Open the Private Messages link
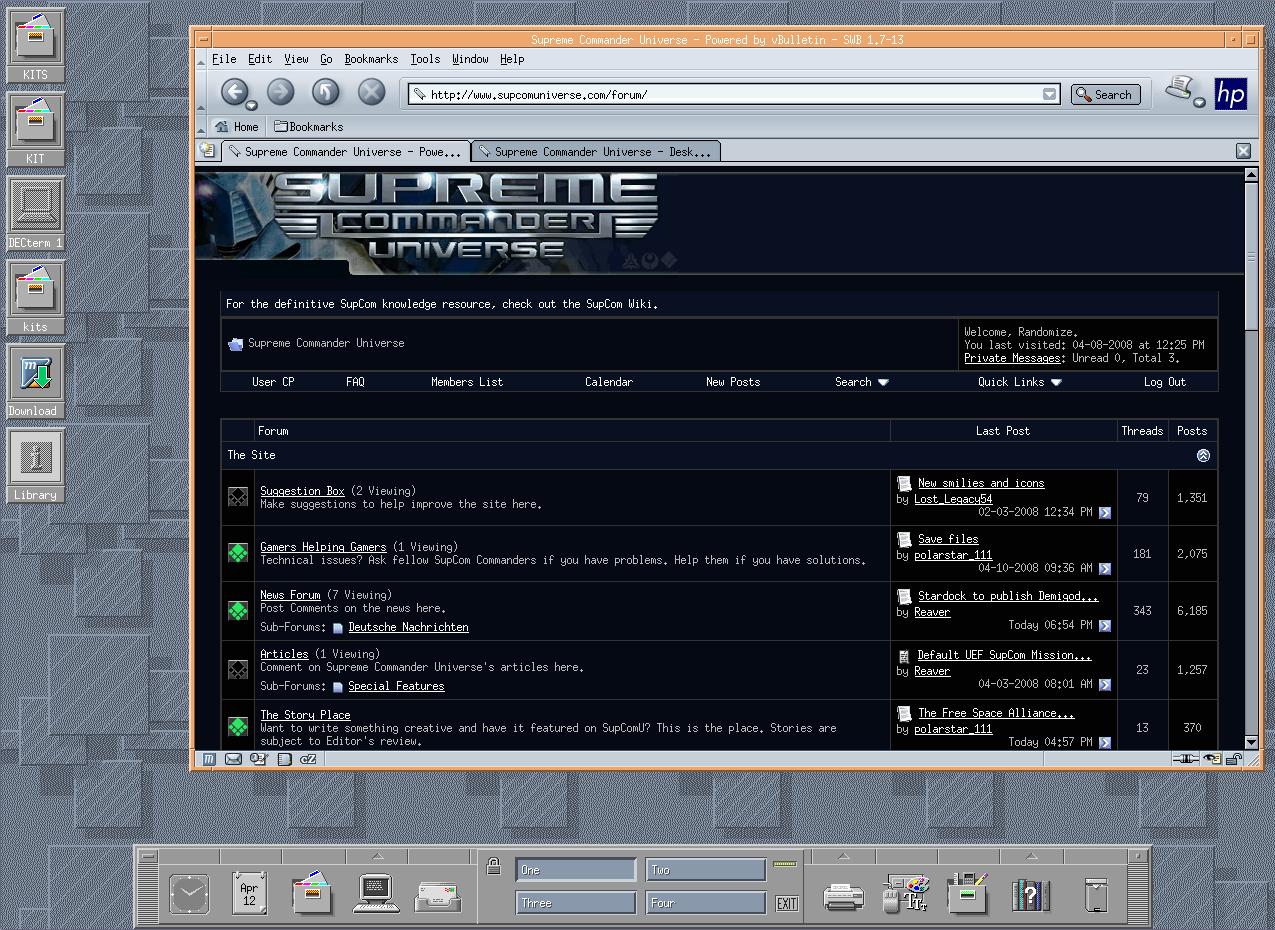1275x930 pixels. coord(1012,358)
